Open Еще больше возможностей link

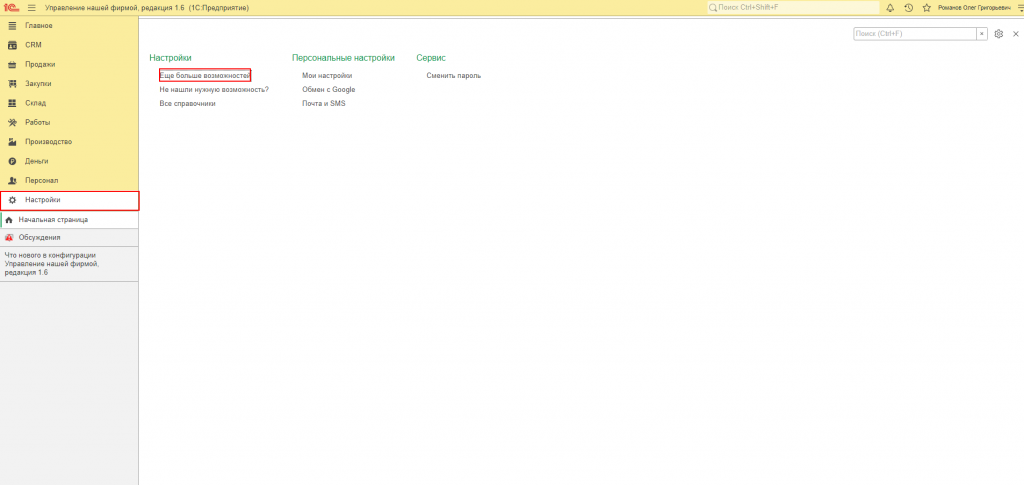[x=205, y=76]
